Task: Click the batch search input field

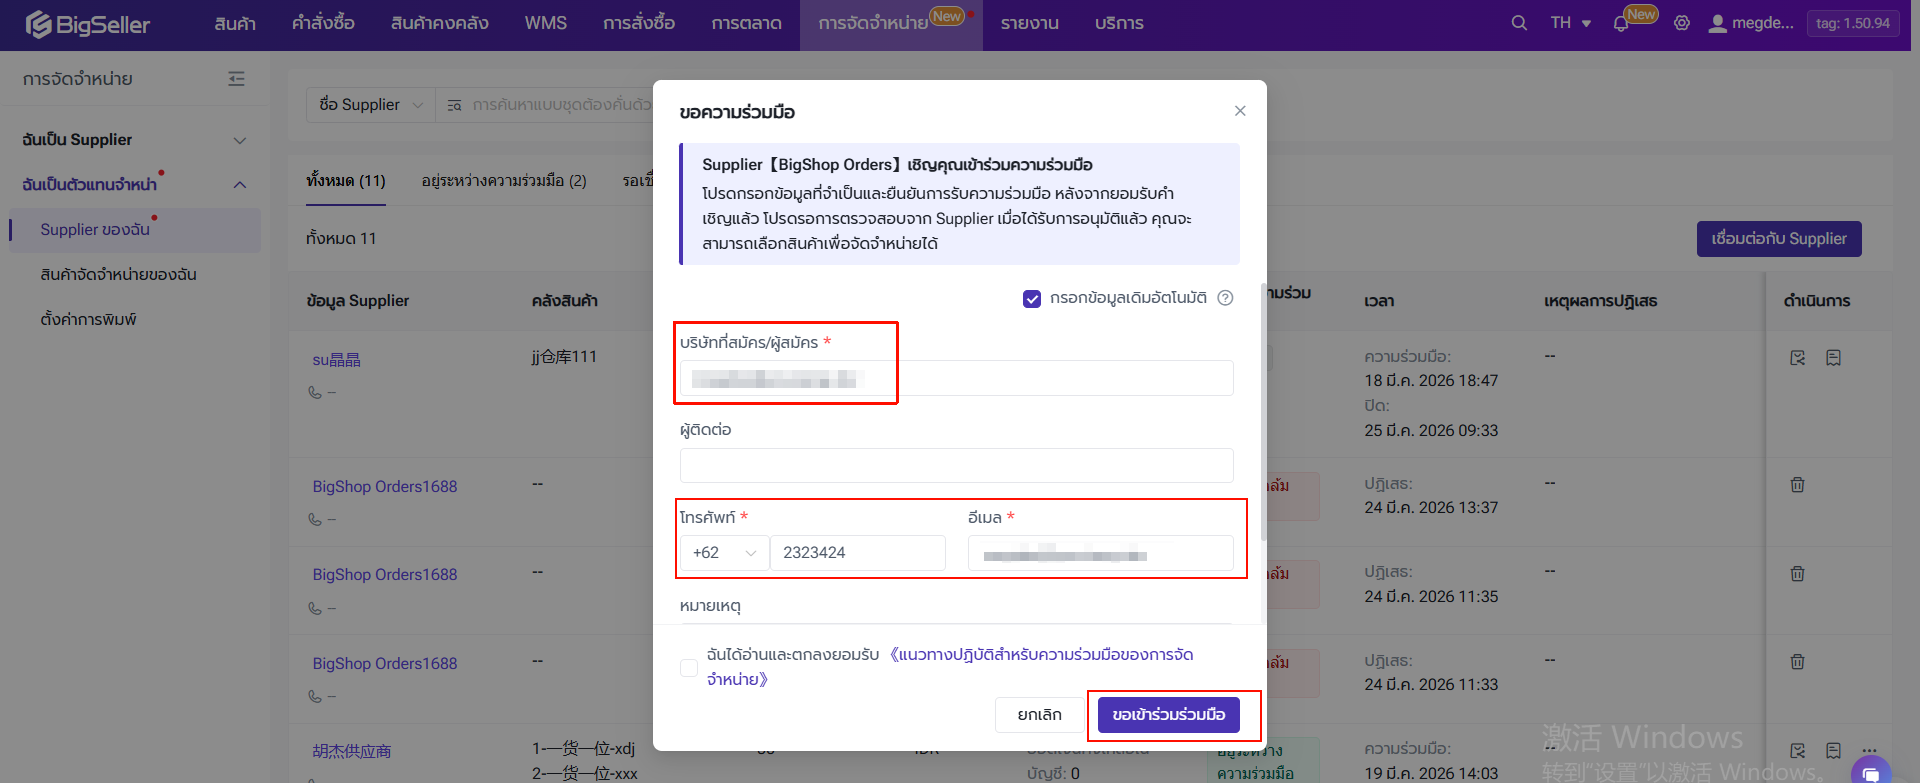Action: (560, 105)
